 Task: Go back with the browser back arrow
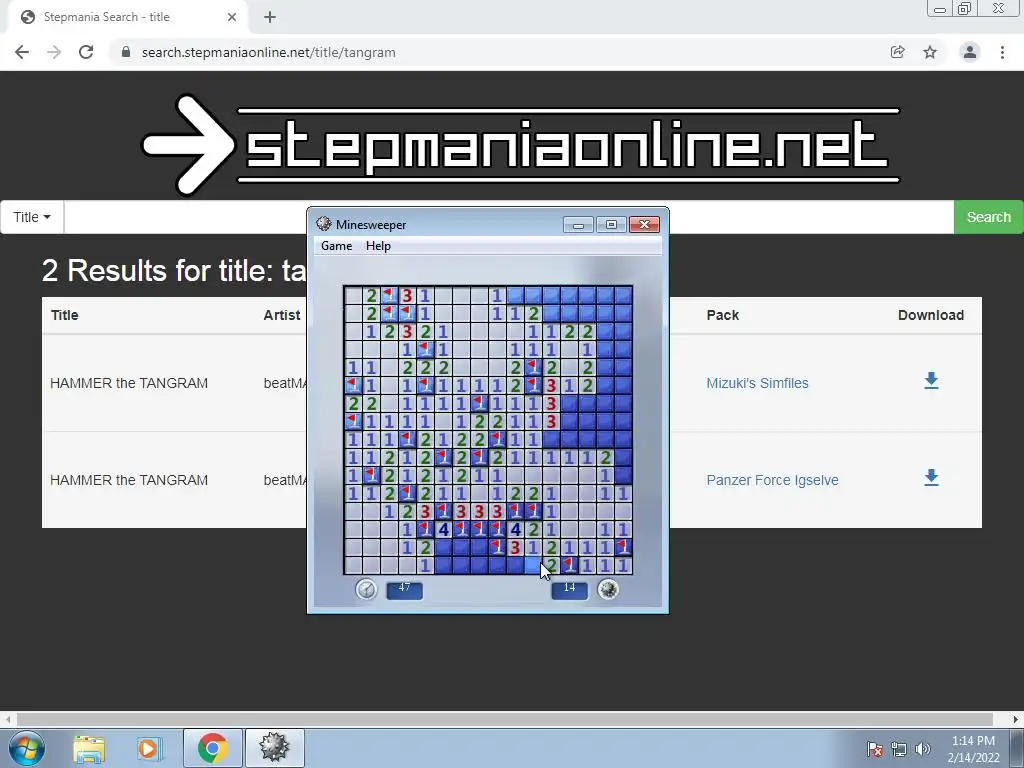point(22,52)
